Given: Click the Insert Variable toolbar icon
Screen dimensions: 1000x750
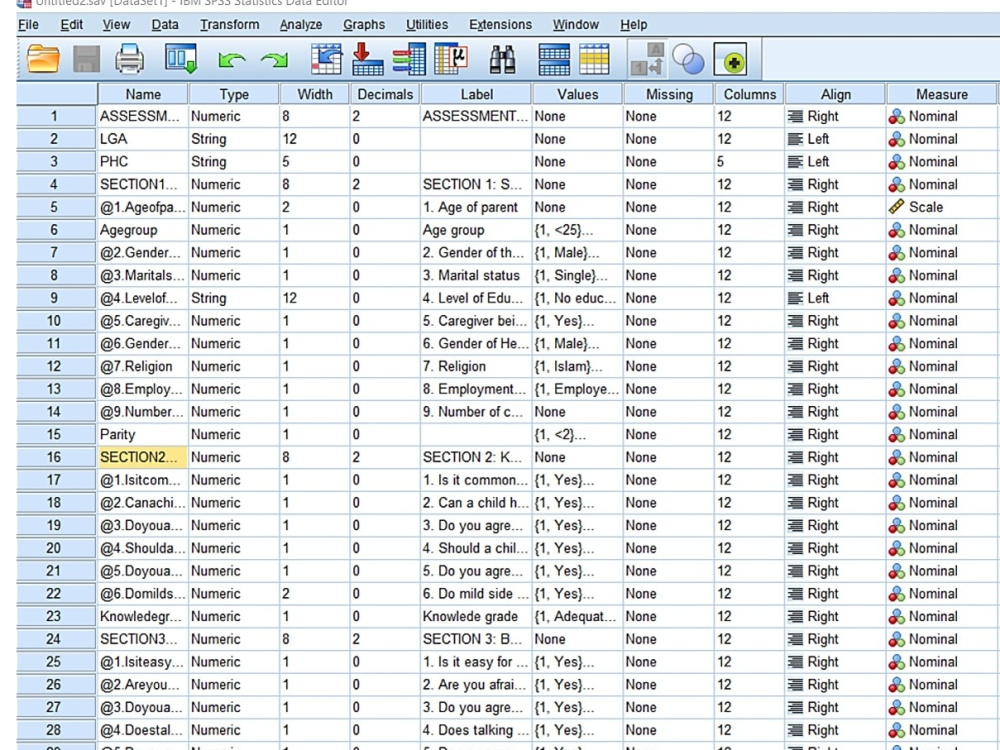Looking at the screenshot, I should click(x=594, y=59).
